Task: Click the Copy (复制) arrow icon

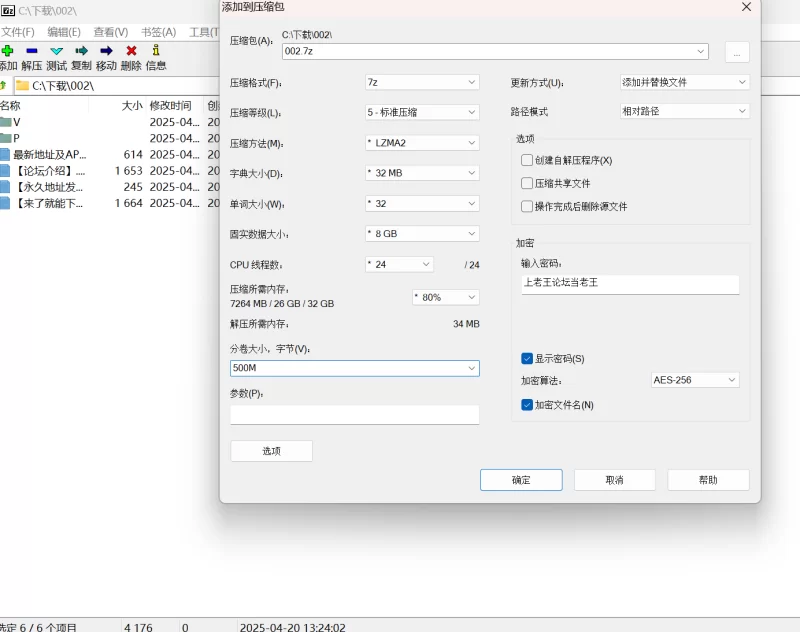Action: pyautogui.click(x=81, y=50)
